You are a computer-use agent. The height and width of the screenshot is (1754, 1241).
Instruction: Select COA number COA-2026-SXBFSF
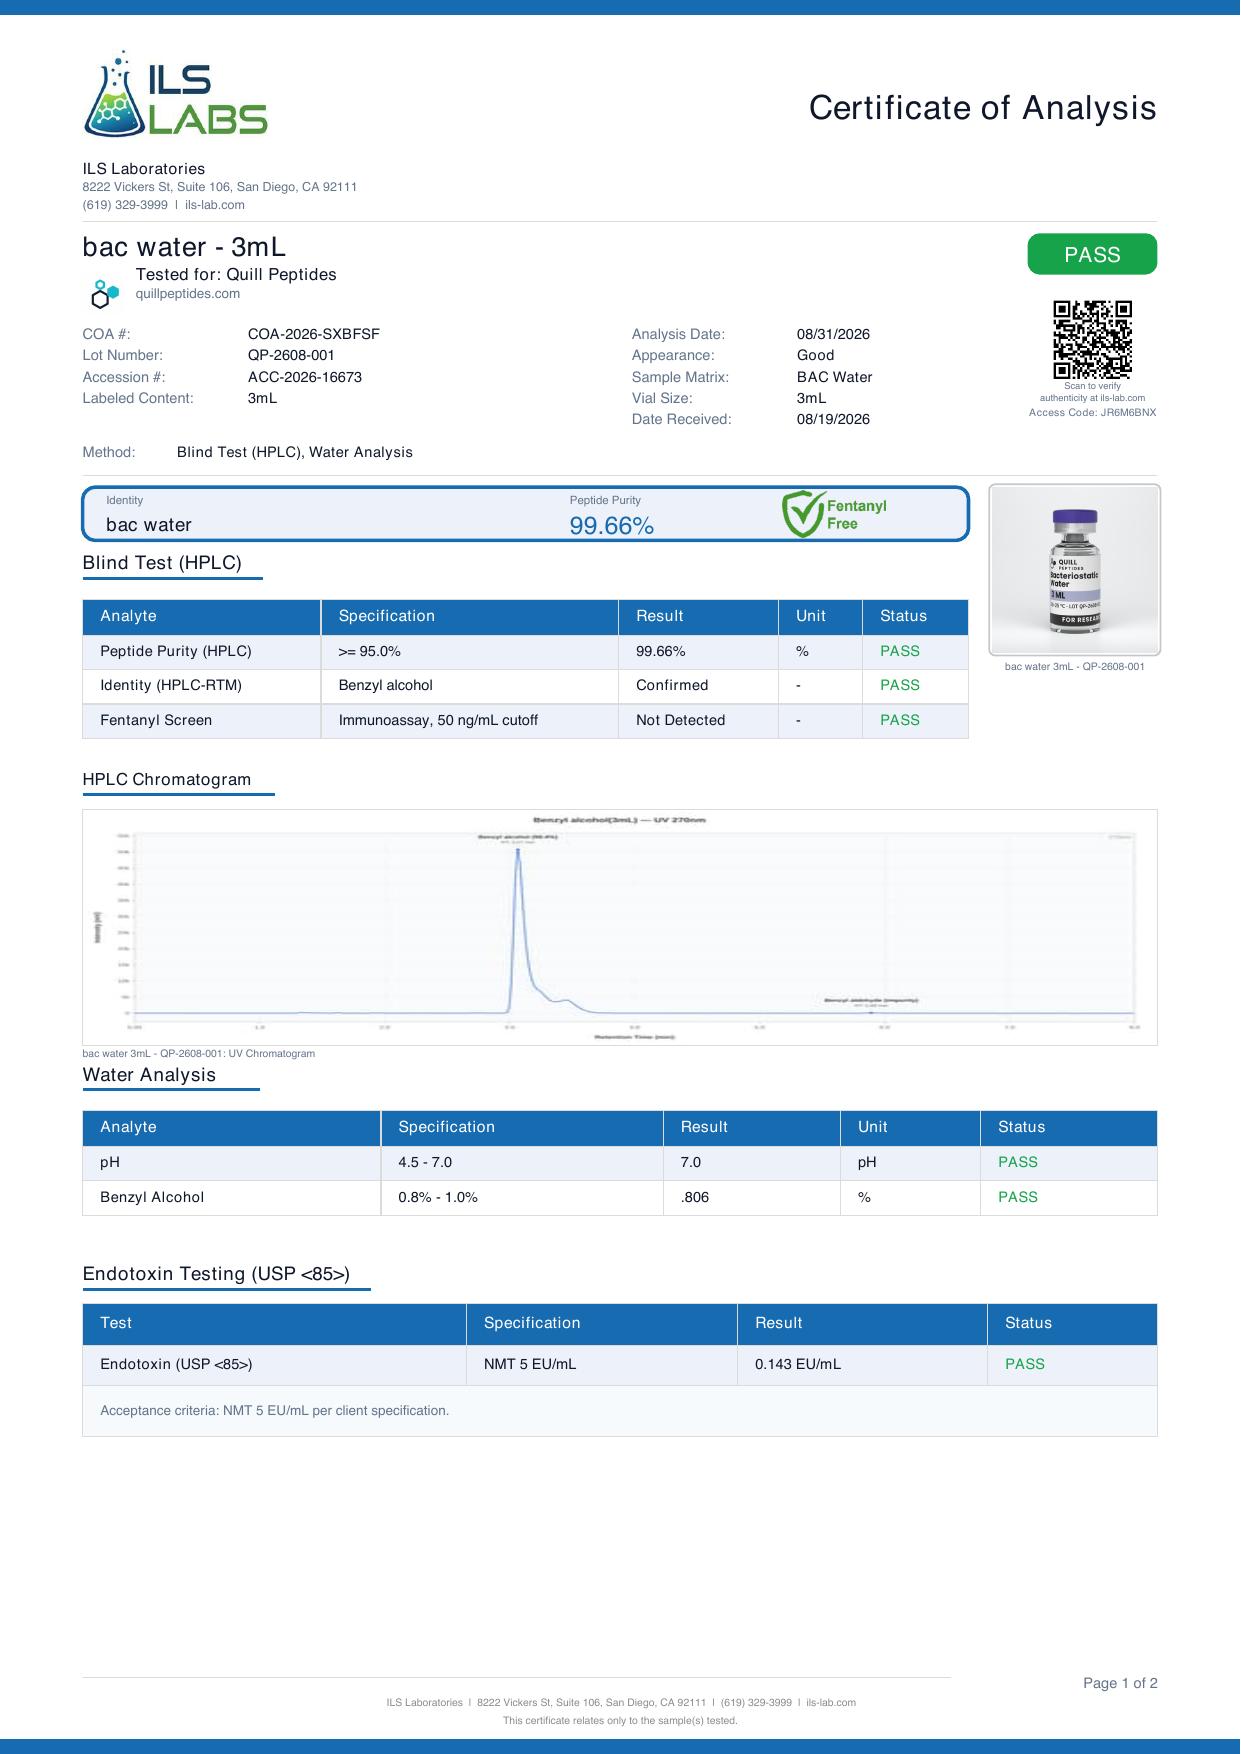click(314, 334)
